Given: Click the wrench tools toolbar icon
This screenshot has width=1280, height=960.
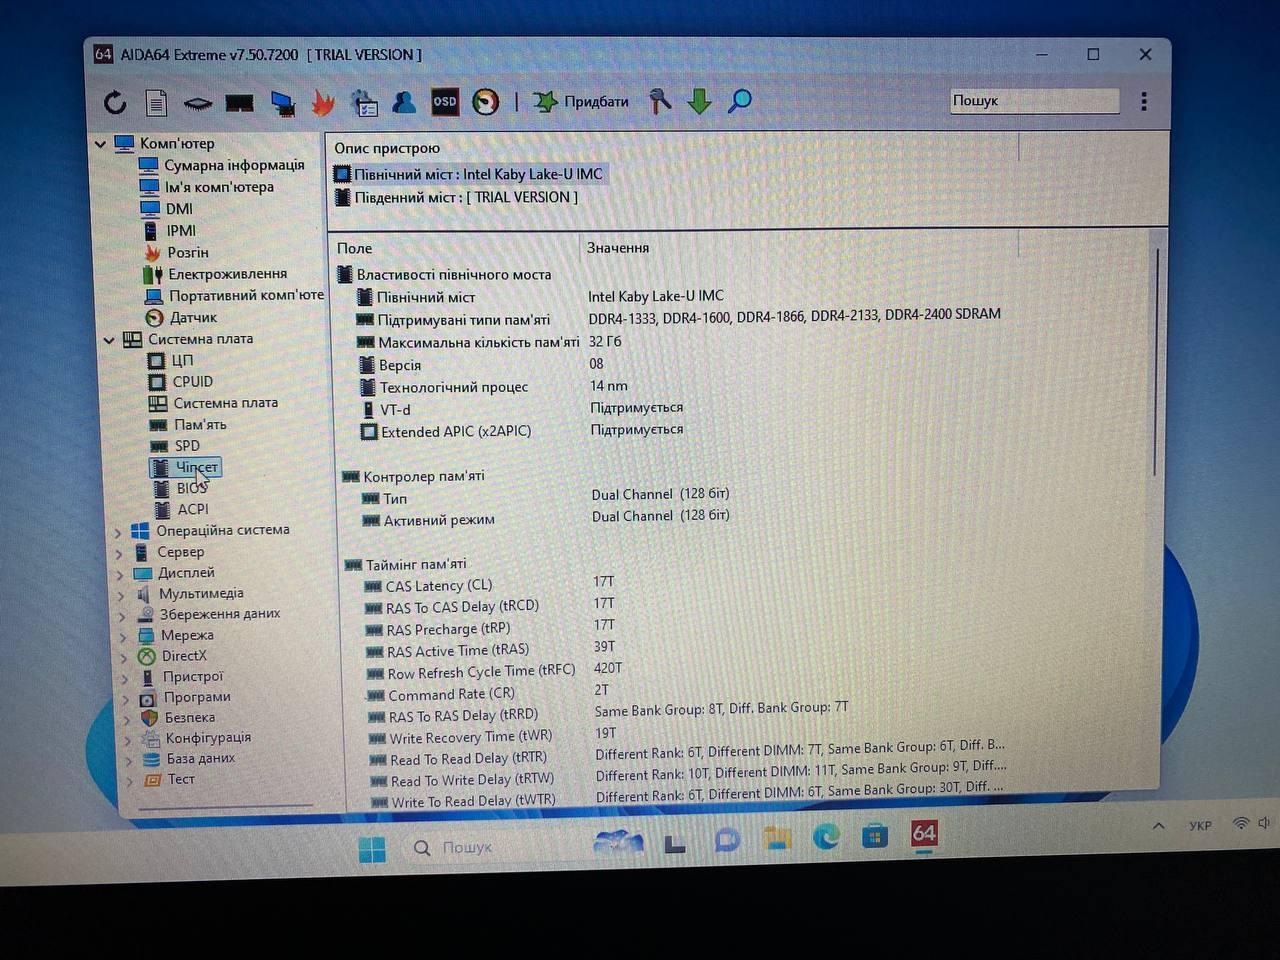Looking at the screenshot, I should point(660,100).
